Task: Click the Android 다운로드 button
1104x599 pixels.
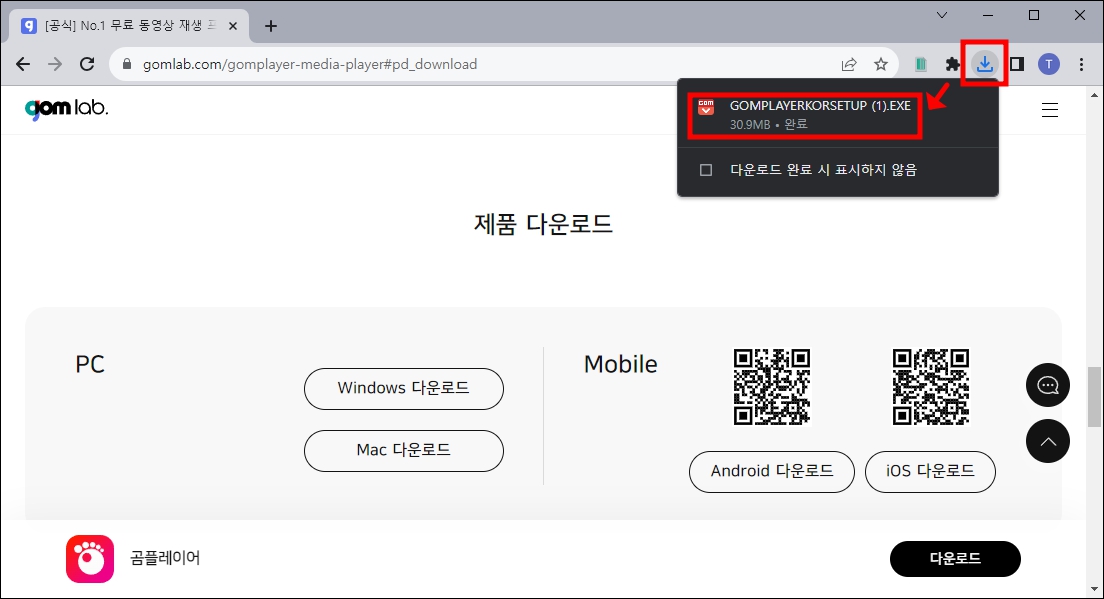Action: coord(772,472)
